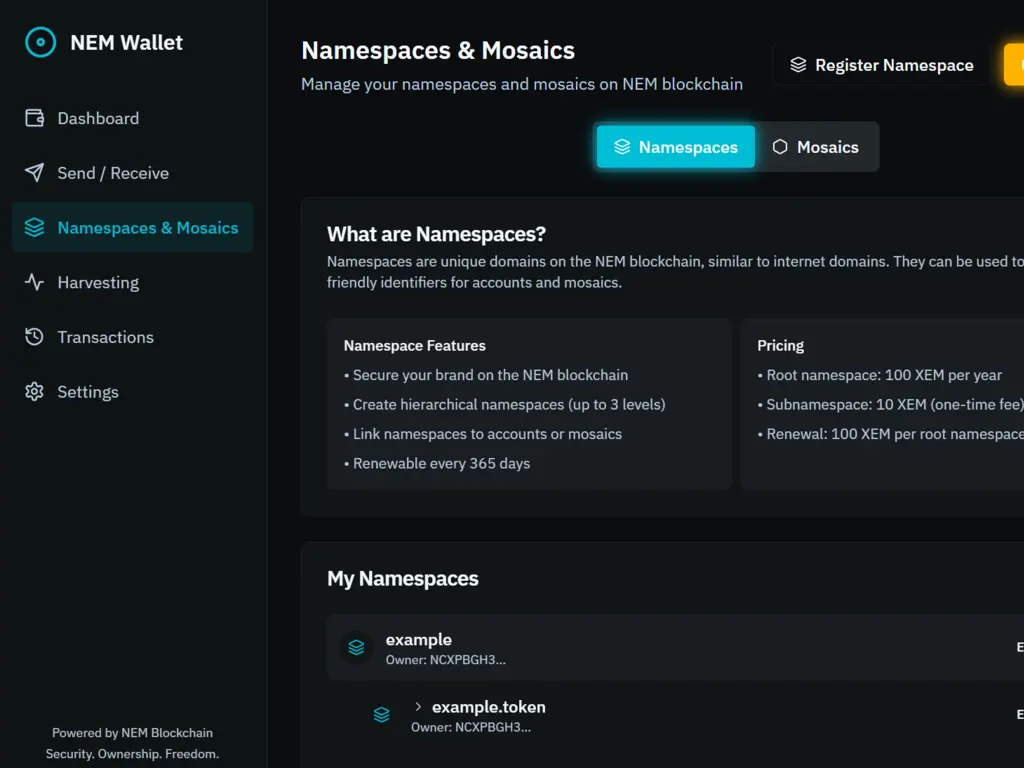
Task: Click the owner address under example
Action: point(445,660)
